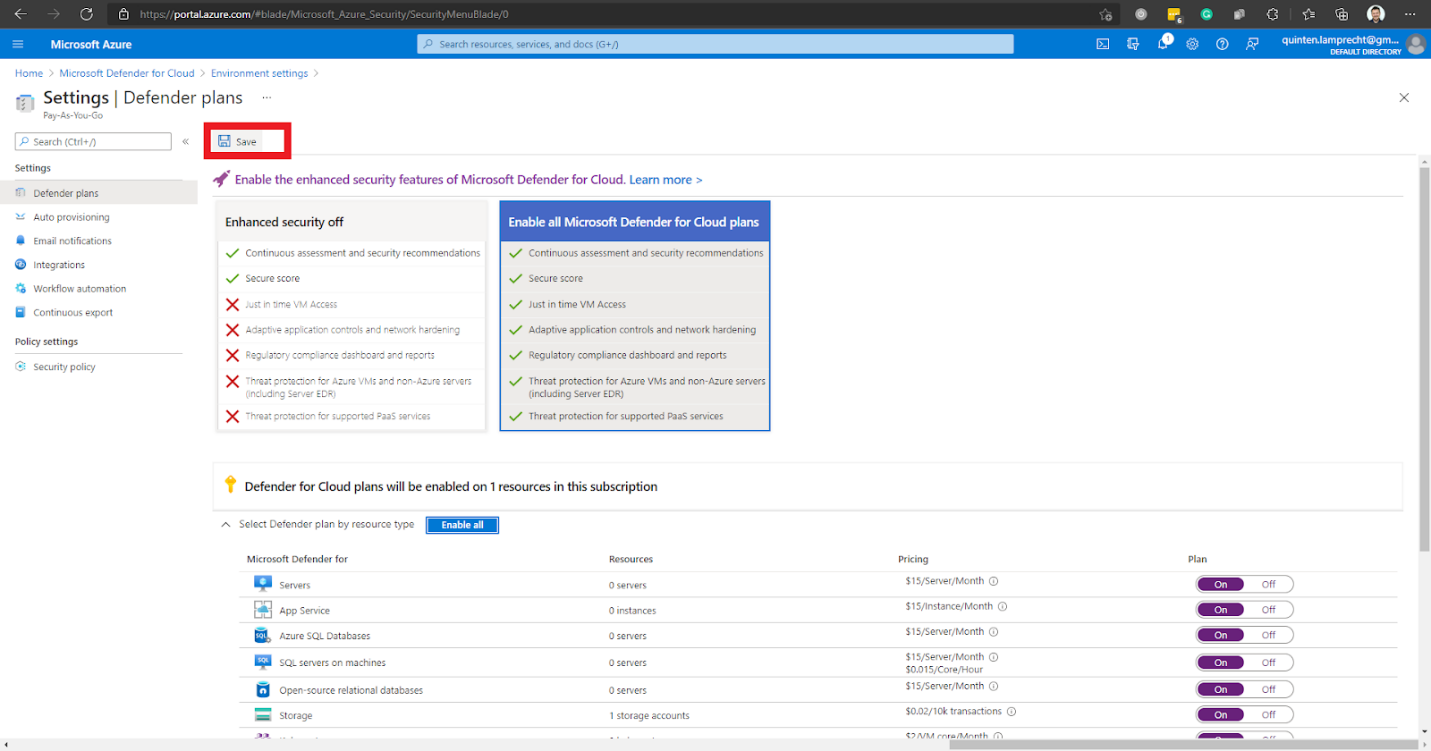Click info icon next to Open-source relational databases pricing
Viewport: 1431px width, 751px height.
point(994,686)
